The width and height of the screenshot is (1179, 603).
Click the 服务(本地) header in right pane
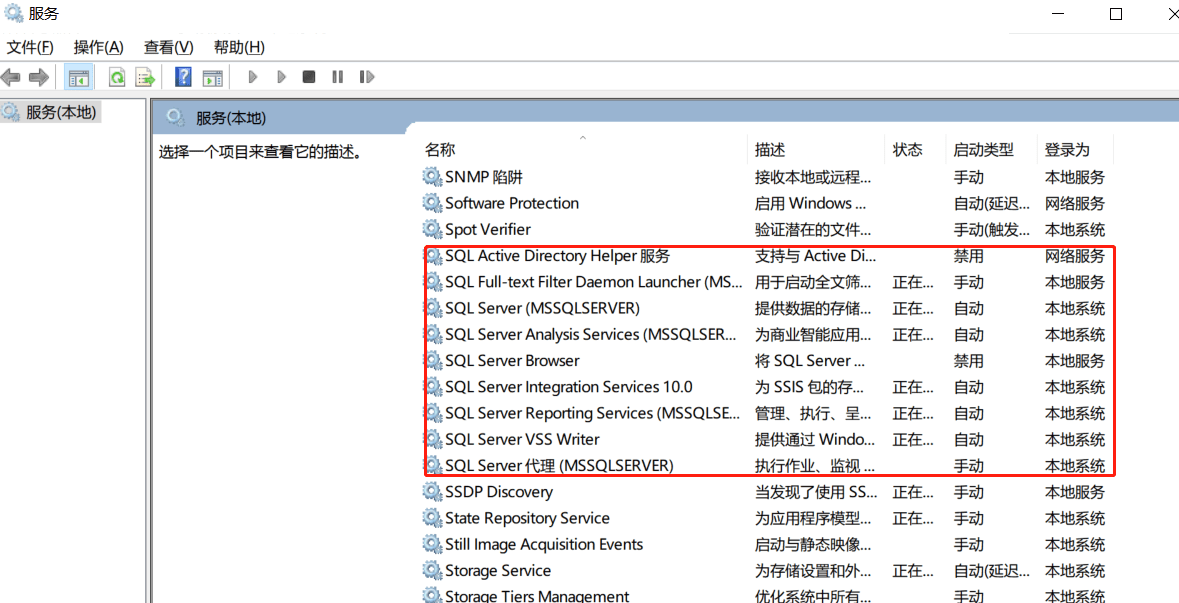coord(231,118)
